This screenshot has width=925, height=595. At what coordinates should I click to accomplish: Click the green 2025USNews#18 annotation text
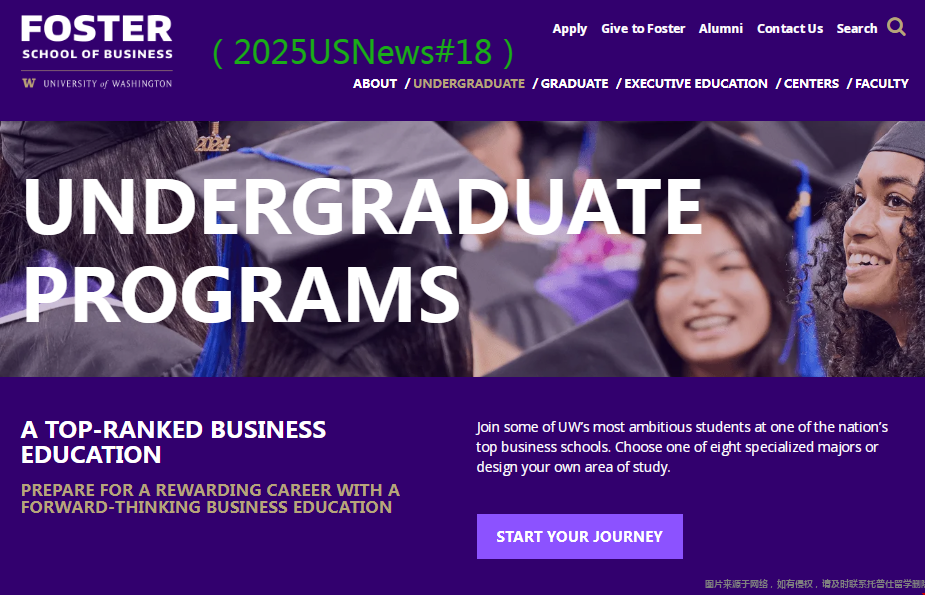tap(363, 52)
